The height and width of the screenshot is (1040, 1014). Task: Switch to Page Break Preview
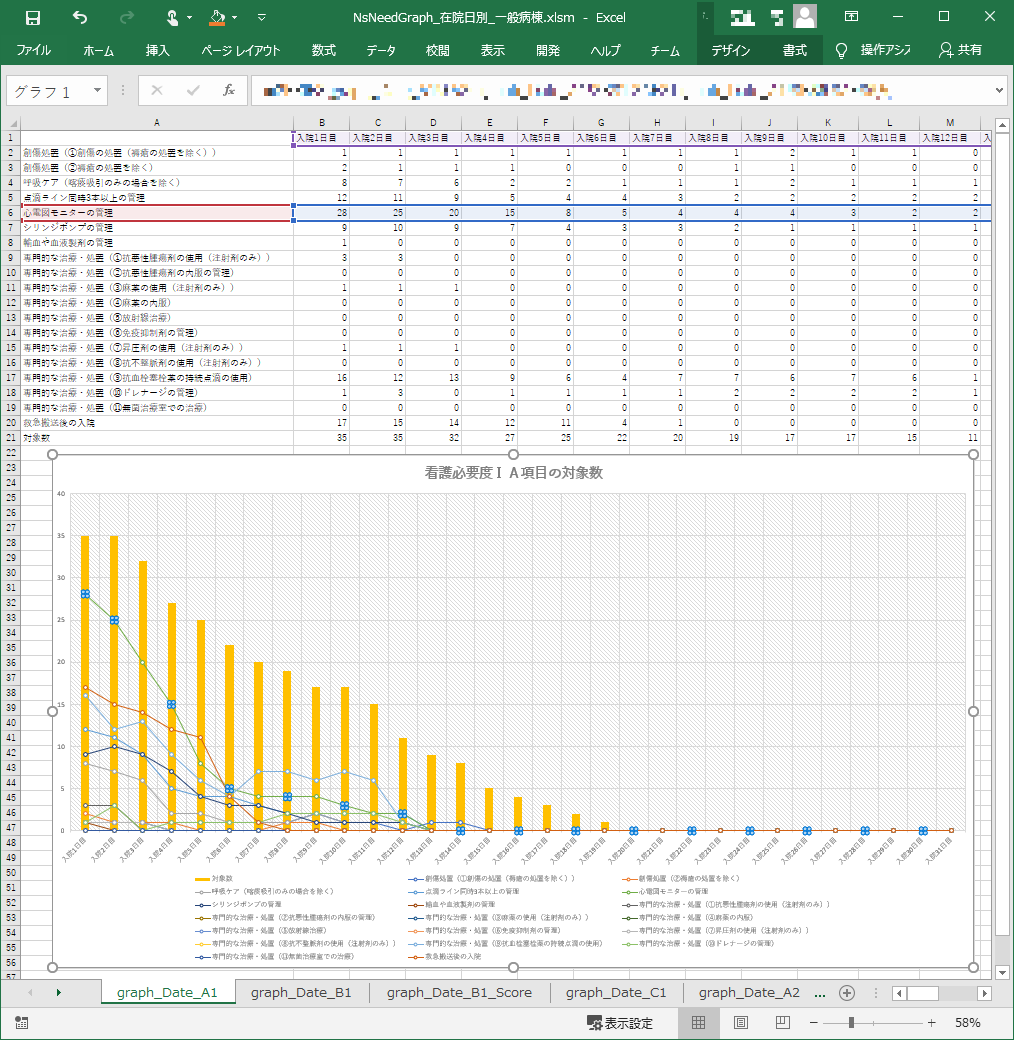[x=781, y=1023]
